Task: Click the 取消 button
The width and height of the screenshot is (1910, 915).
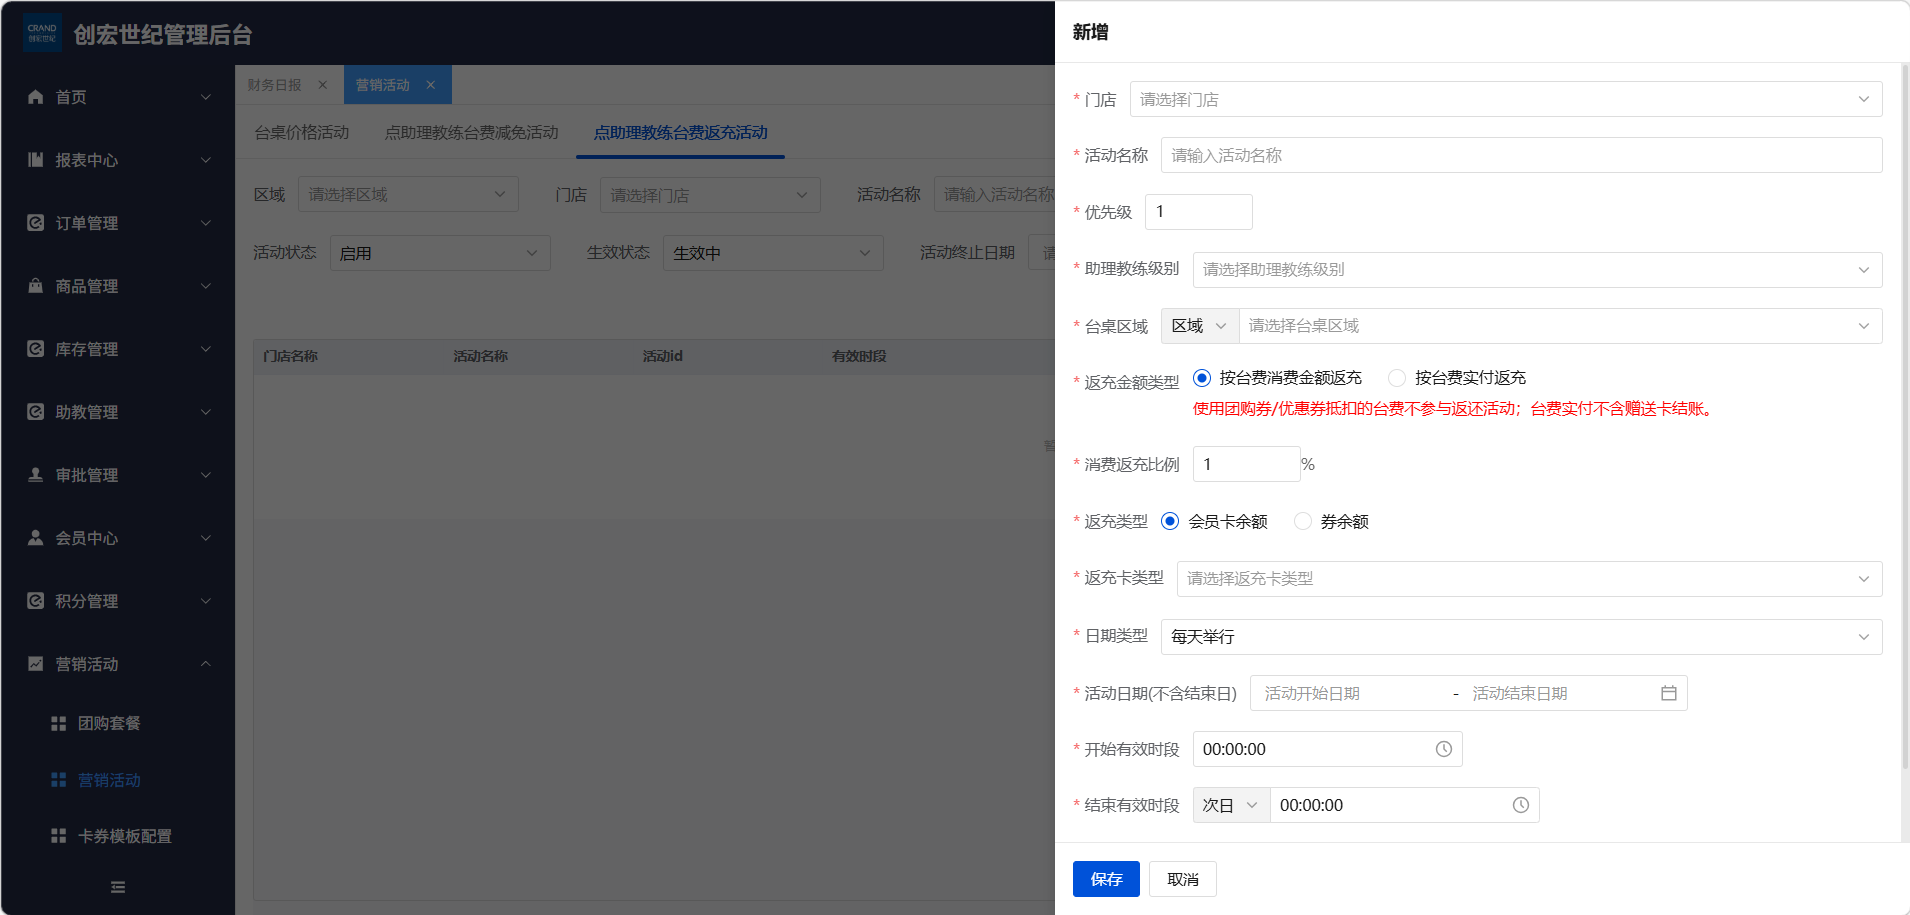Action: click(1182, 879)
